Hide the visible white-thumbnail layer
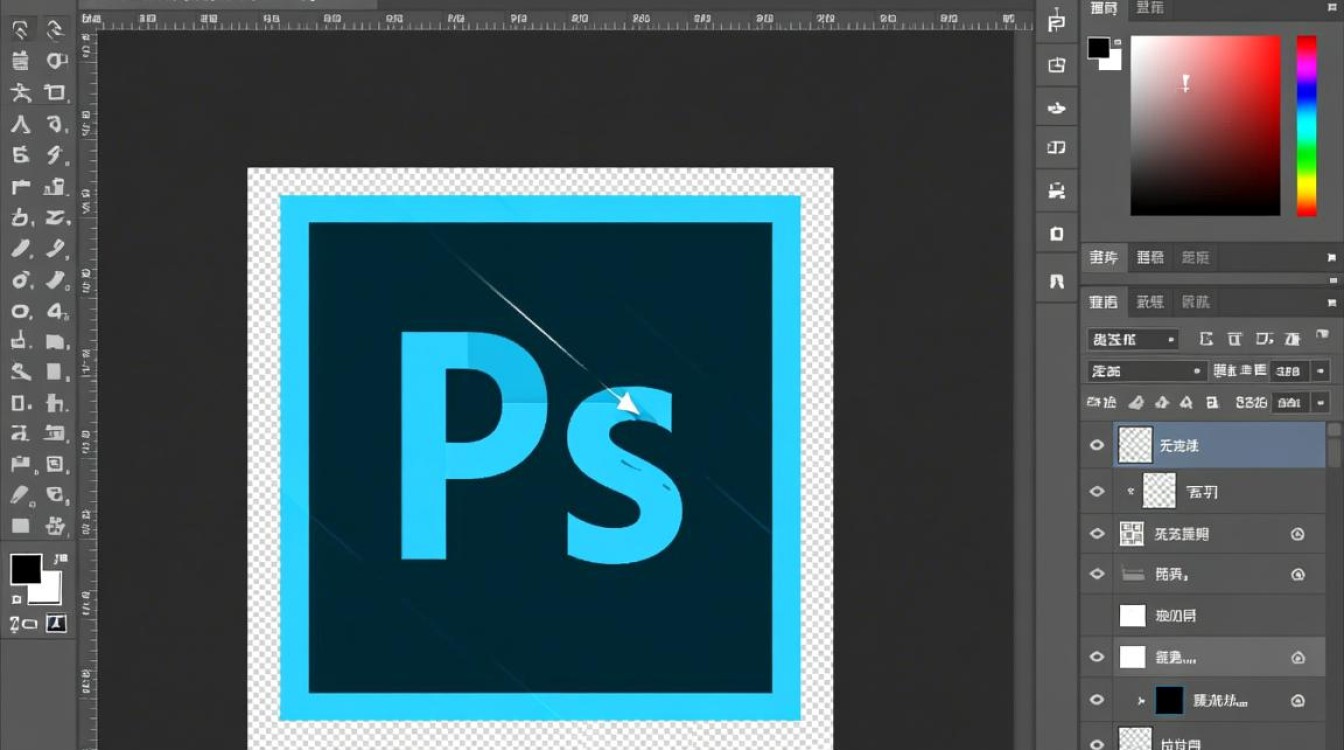This screenshot has height=750, width=1344. pos(1097,657)
